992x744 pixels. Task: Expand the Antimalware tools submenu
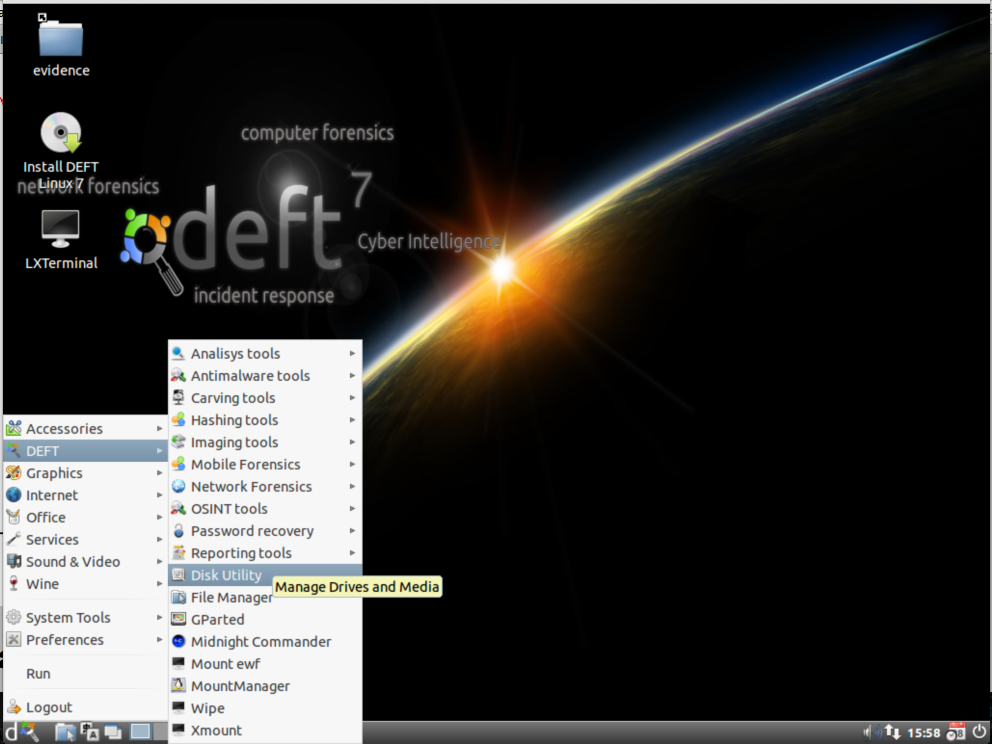tap(265, 376)
